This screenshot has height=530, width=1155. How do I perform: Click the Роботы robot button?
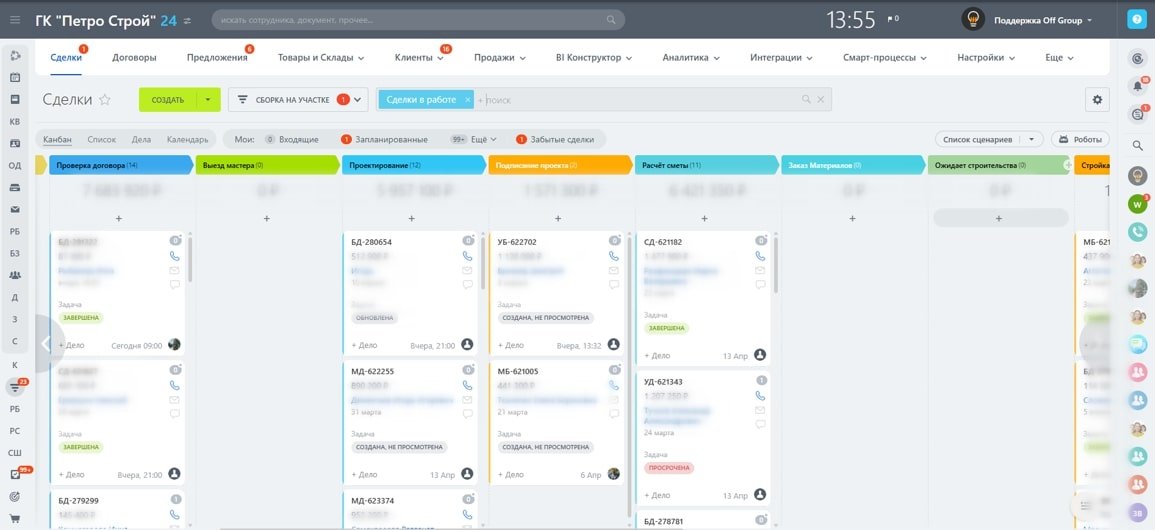click(x=1080, y=139)
